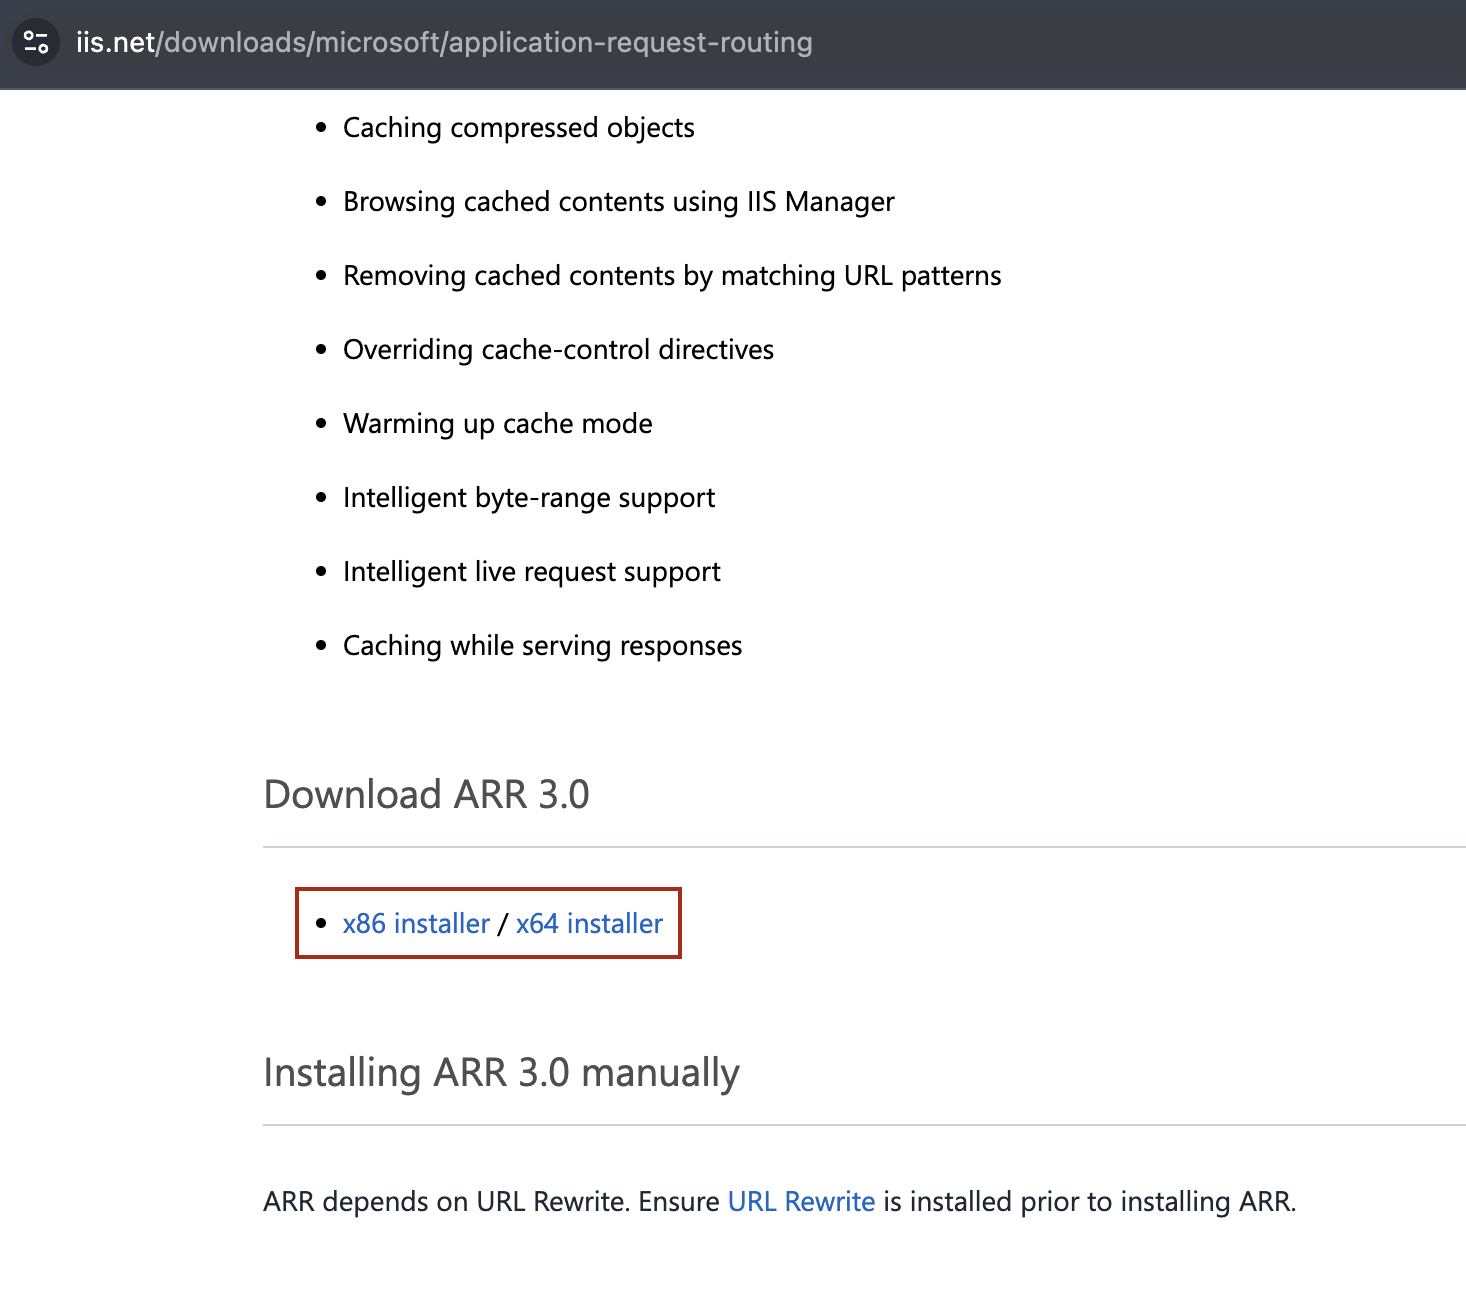Click the x64 installer download link

pyautogui.click(x=588, y=923)
